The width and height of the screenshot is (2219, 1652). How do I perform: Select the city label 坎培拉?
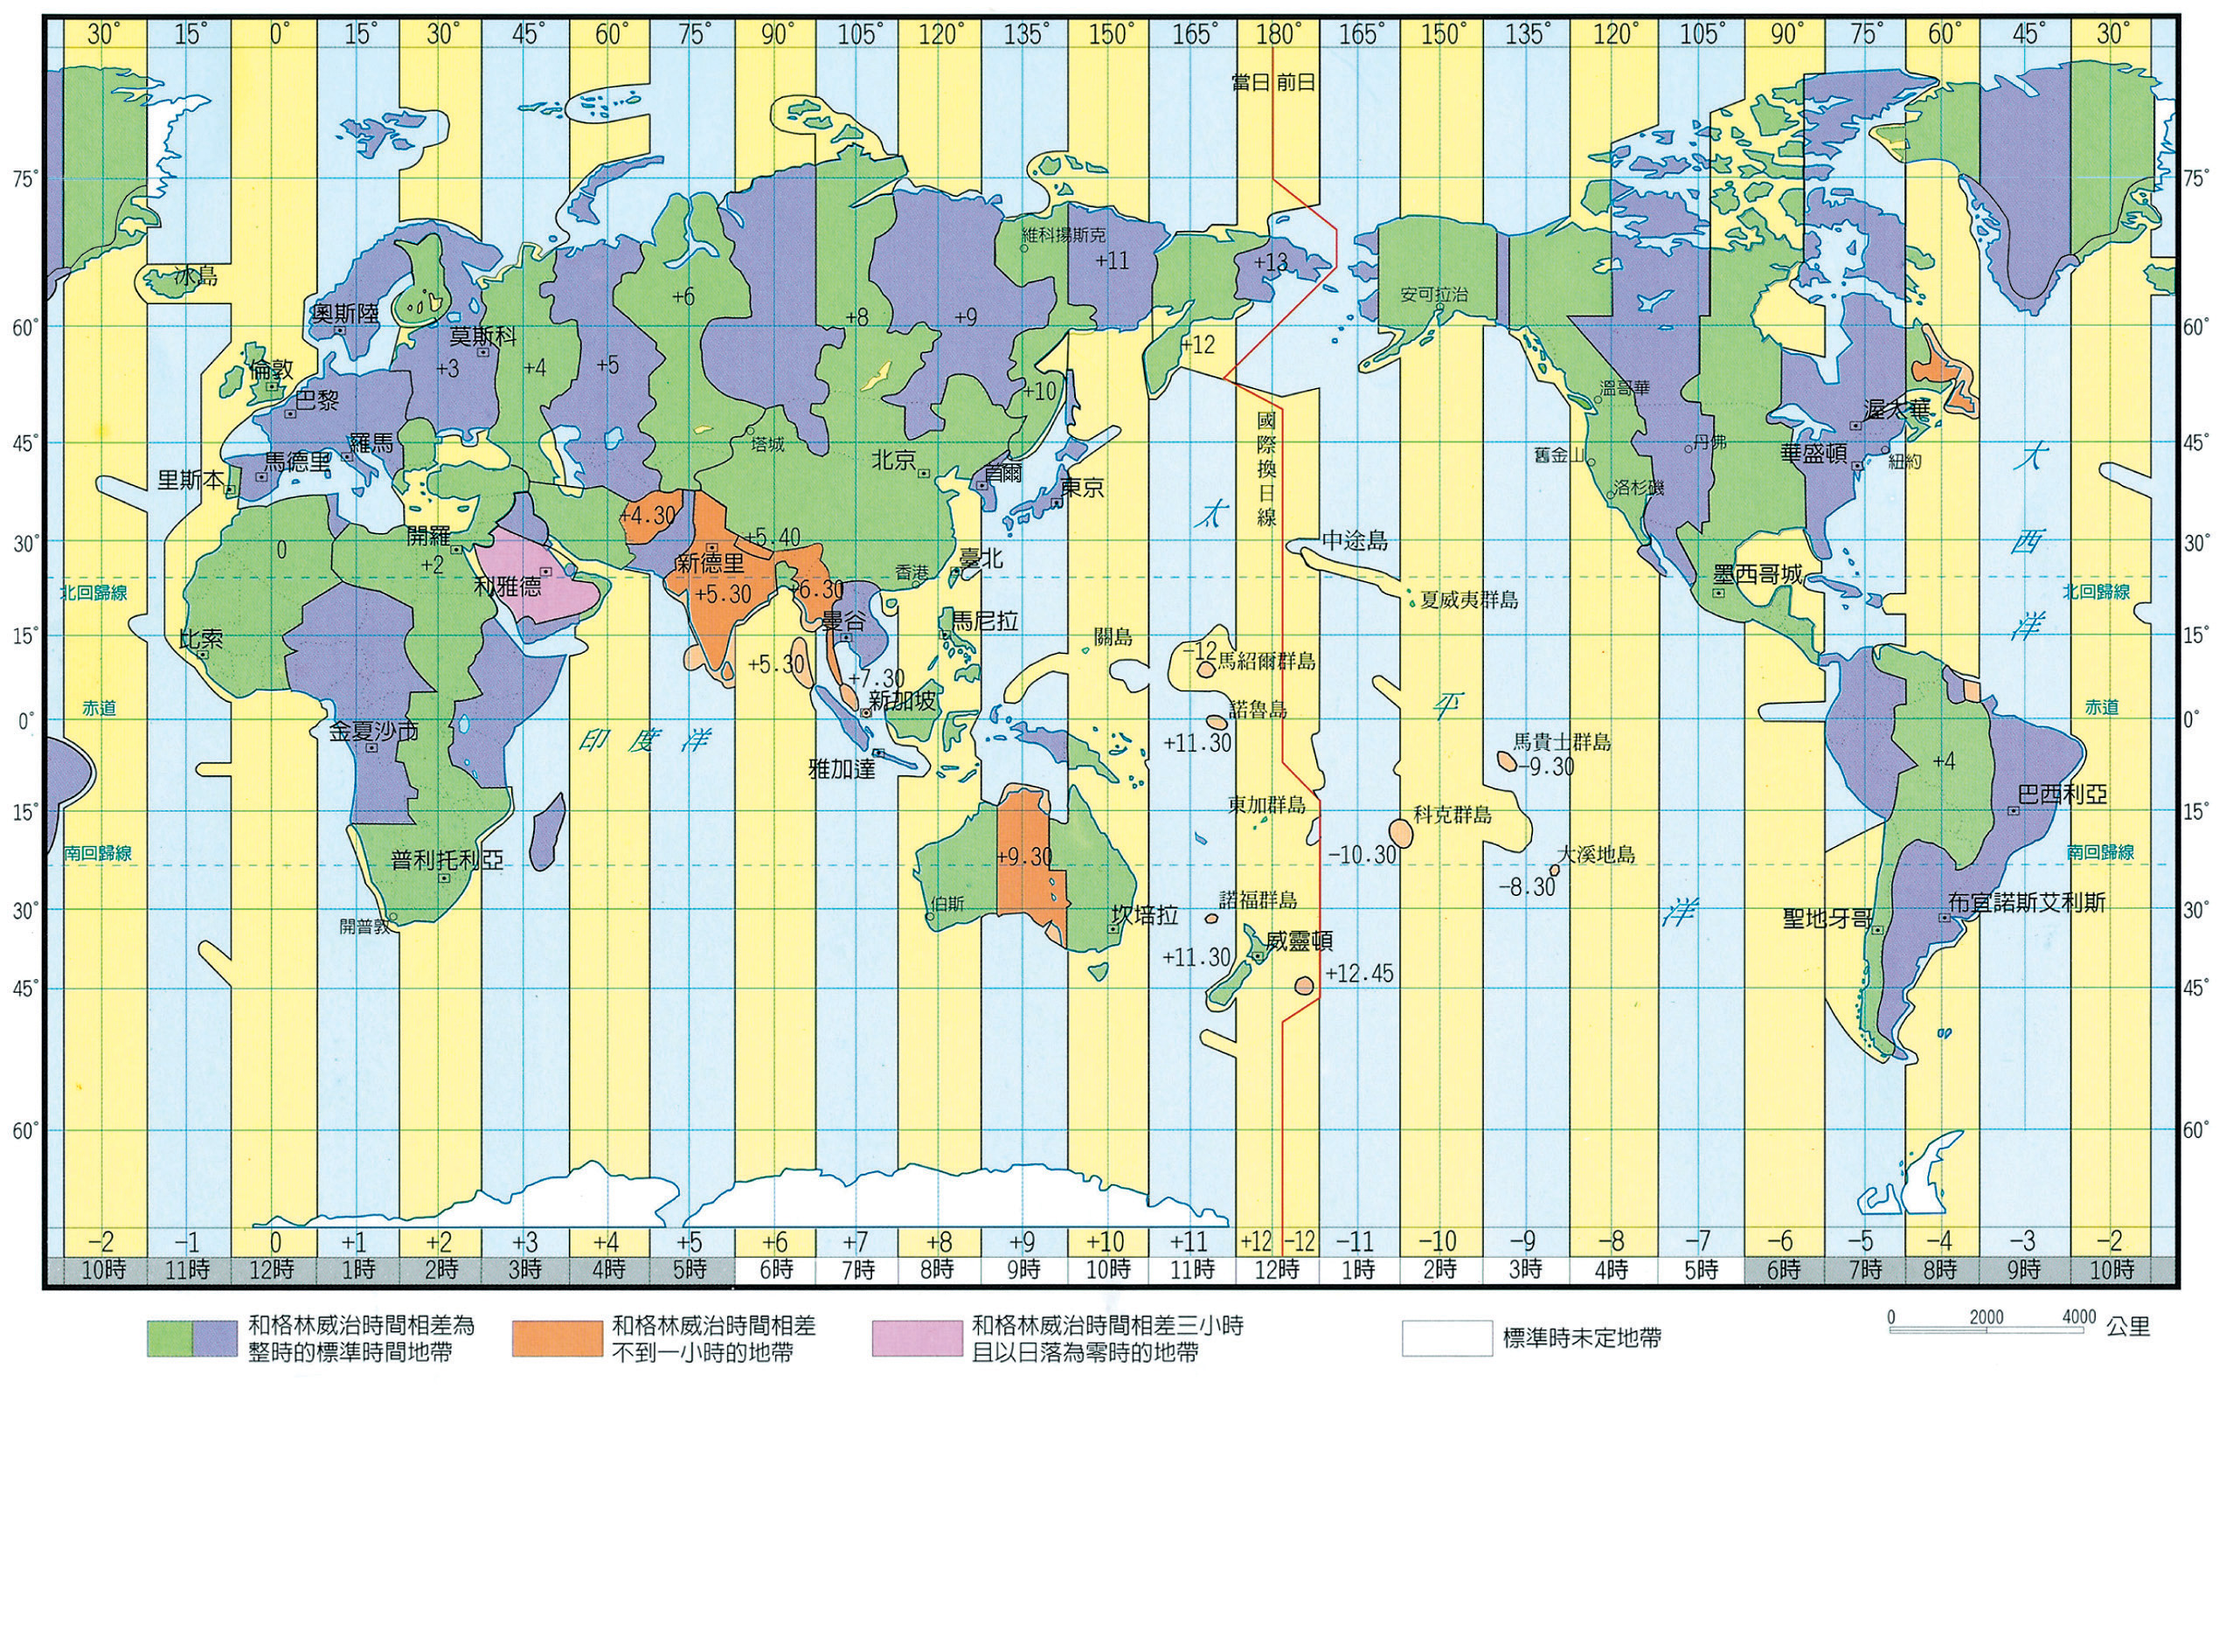pyautogui.click(x=1145, y=915)
